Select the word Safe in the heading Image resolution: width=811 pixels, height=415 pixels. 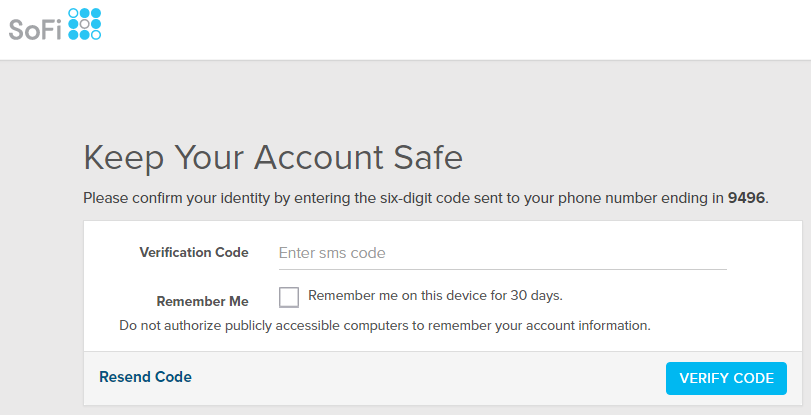[428, 158]
